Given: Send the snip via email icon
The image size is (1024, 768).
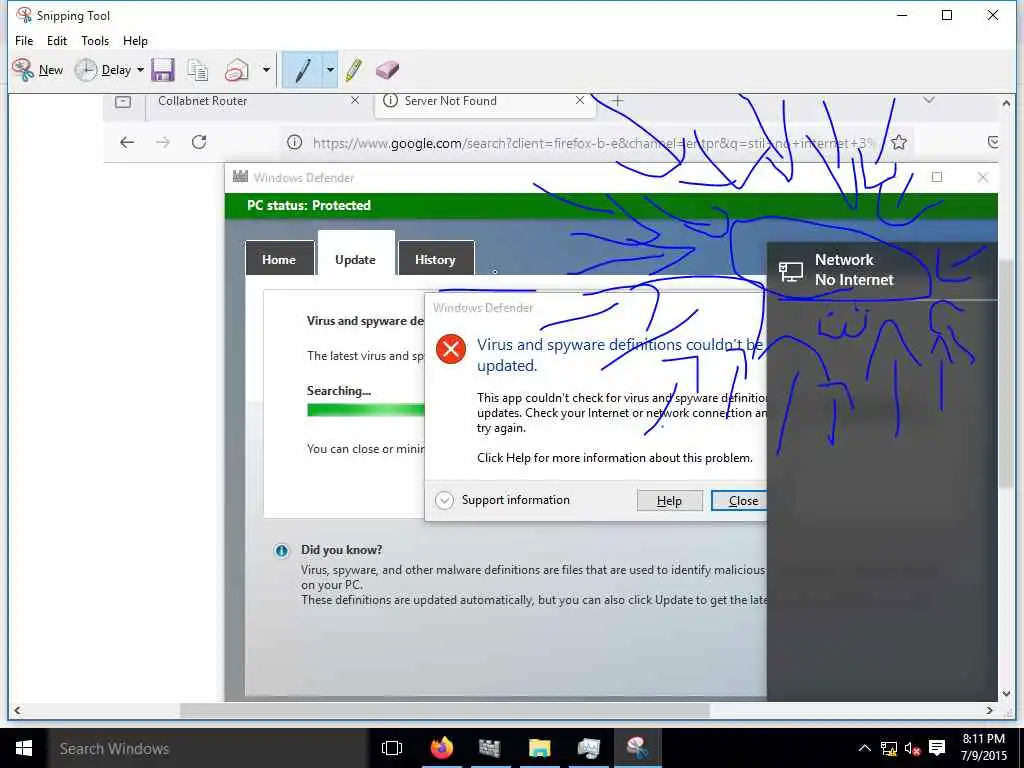Looking at the screenshot, I should 236,70.
